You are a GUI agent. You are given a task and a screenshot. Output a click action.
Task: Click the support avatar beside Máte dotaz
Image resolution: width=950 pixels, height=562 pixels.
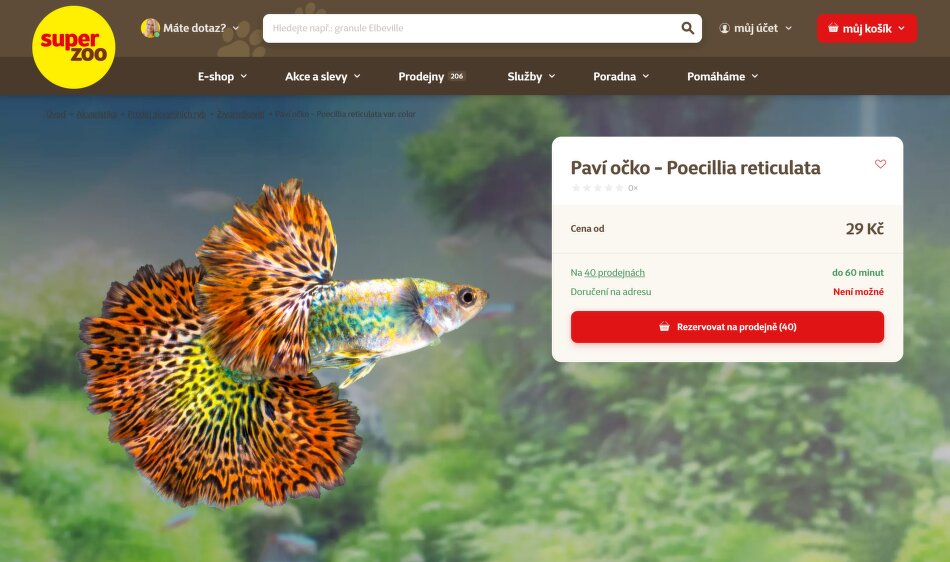[x=150, y=28]
